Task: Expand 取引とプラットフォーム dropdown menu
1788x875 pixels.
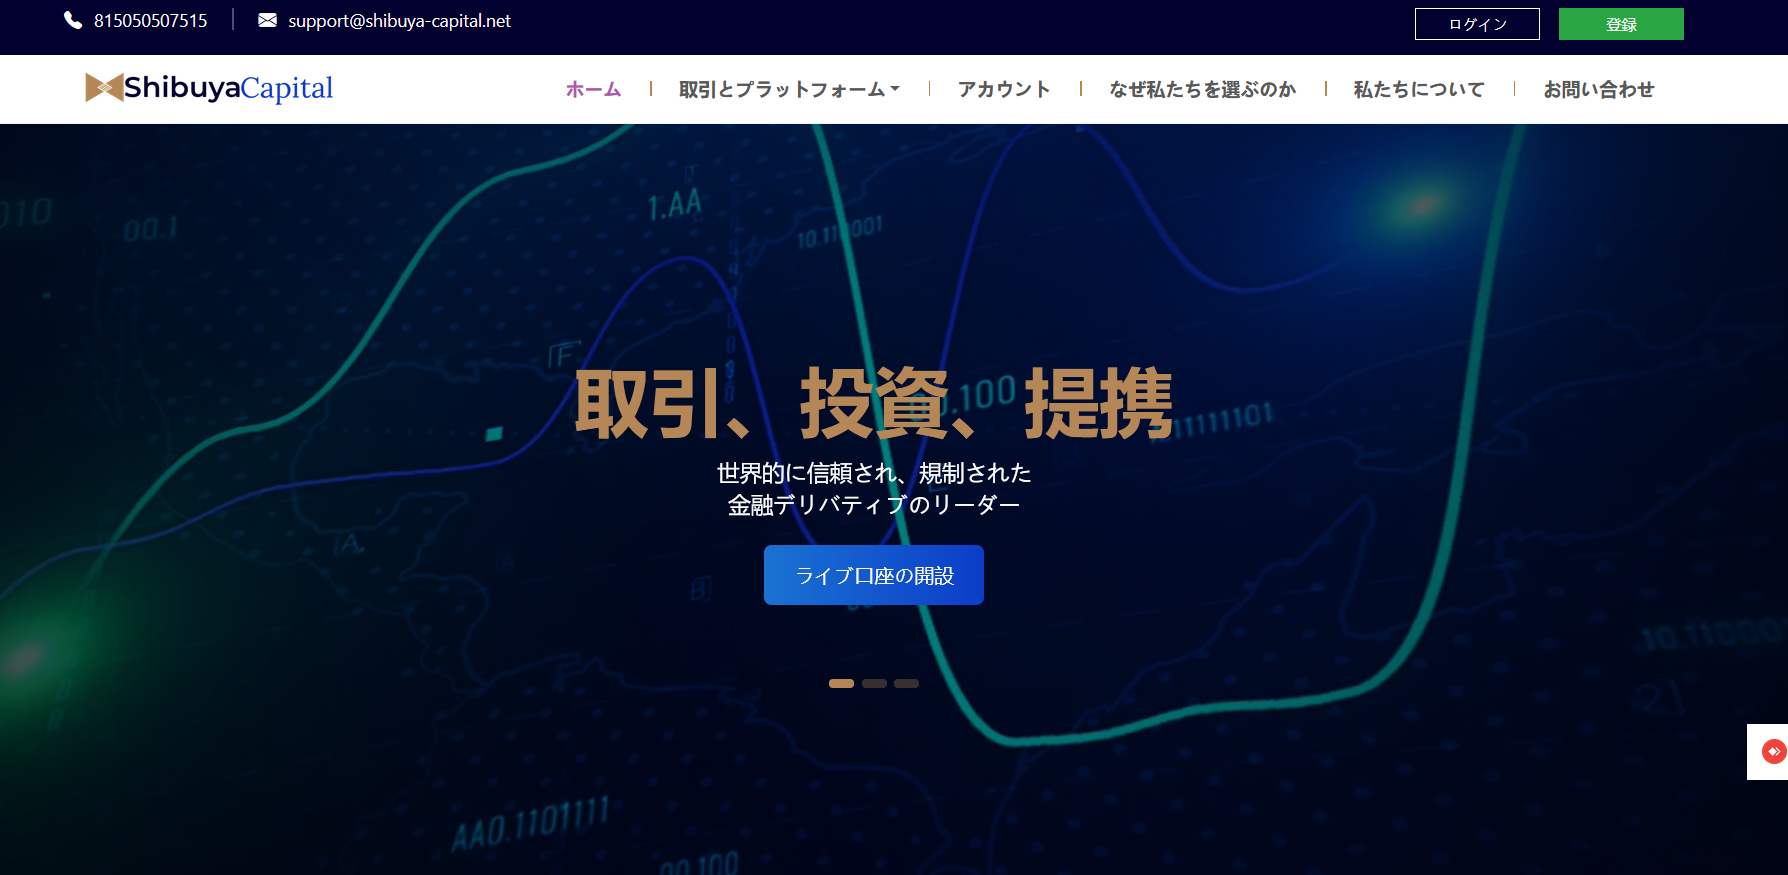Action: 789,89
